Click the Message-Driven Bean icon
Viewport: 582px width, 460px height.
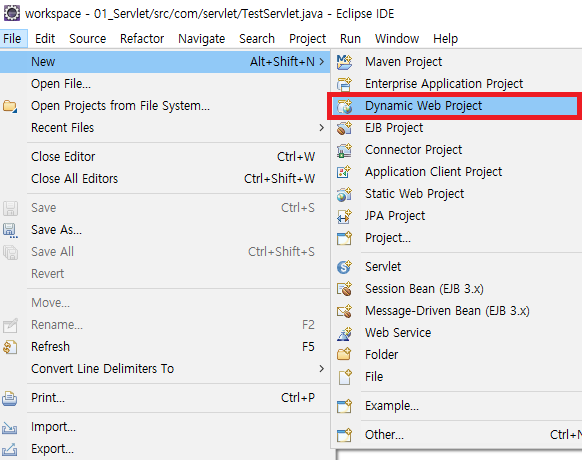tap(344, 311)
